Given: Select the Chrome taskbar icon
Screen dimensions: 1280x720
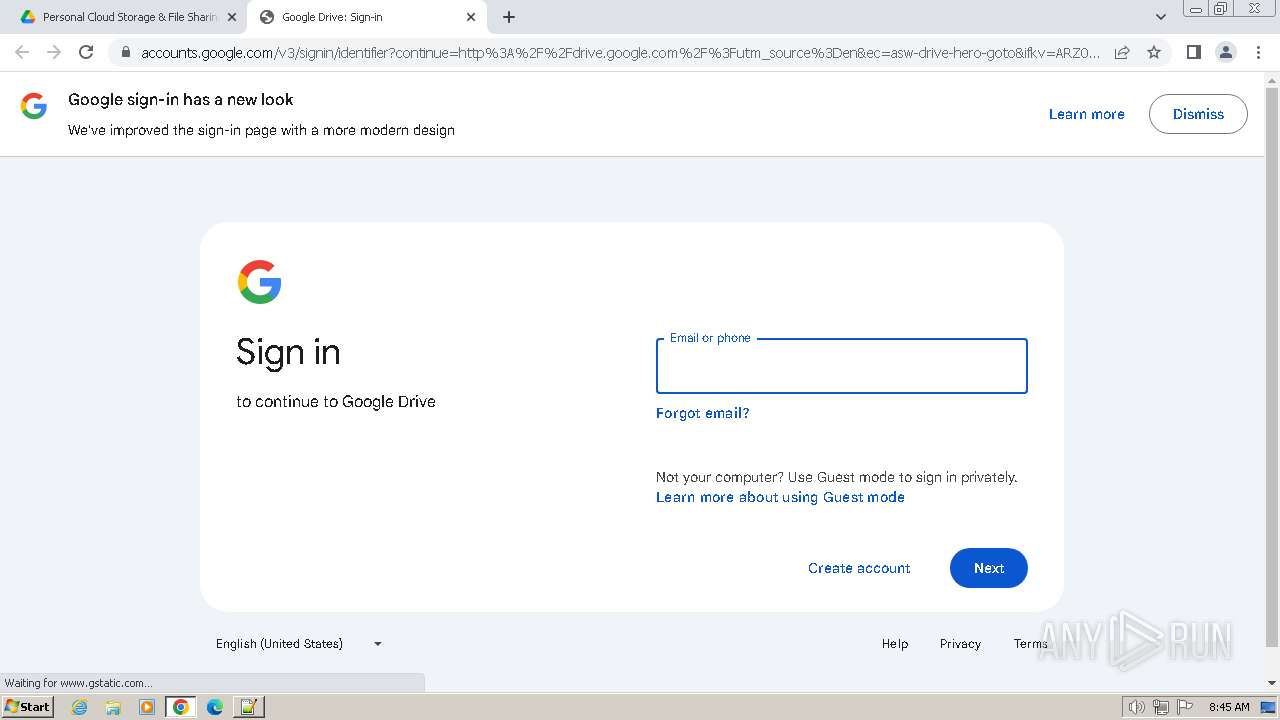Looking at the screenshot, I should coord(181,707).
